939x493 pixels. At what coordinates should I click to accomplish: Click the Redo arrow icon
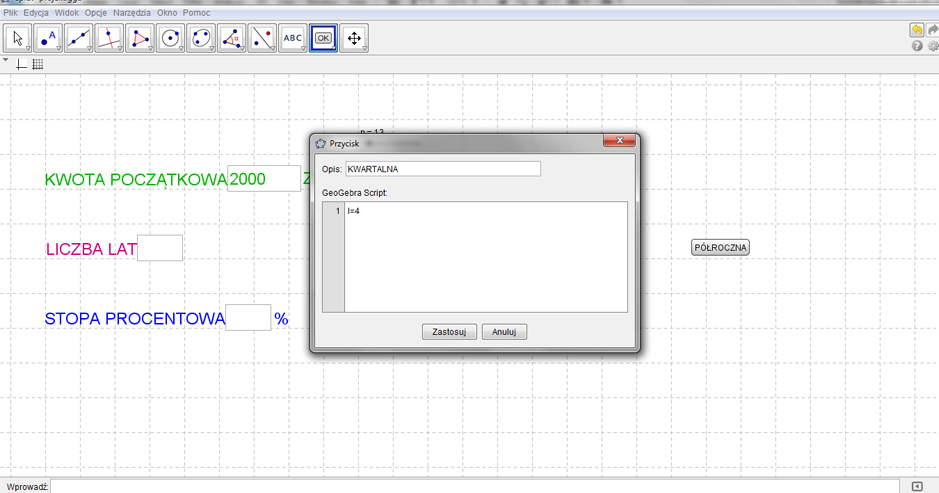pyautogui.click(x=932, y=30)
